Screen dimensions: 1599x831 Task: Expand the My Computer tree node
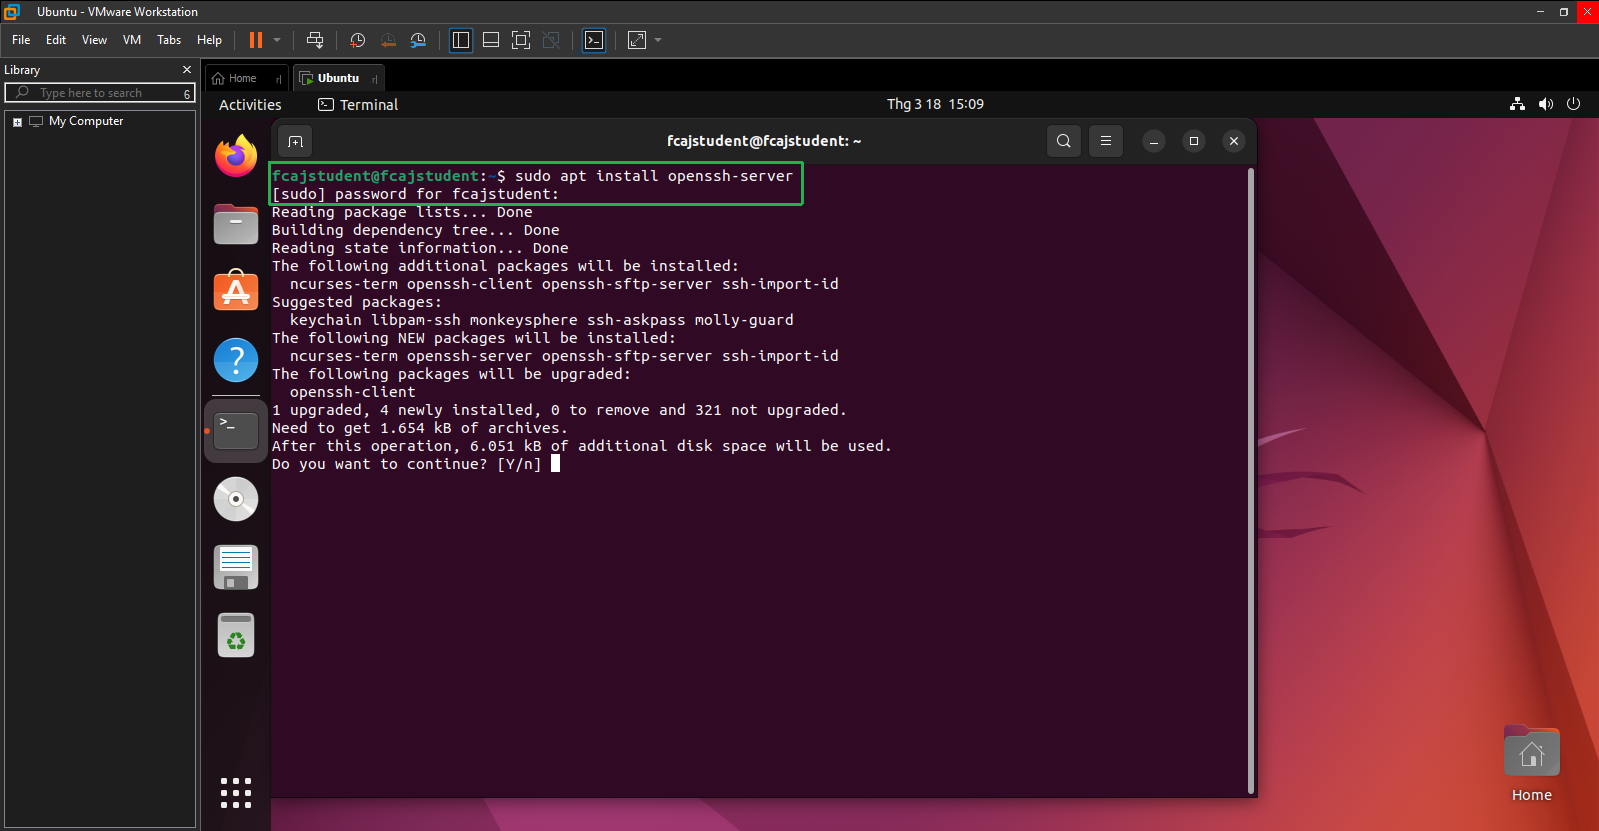(17, 122)
